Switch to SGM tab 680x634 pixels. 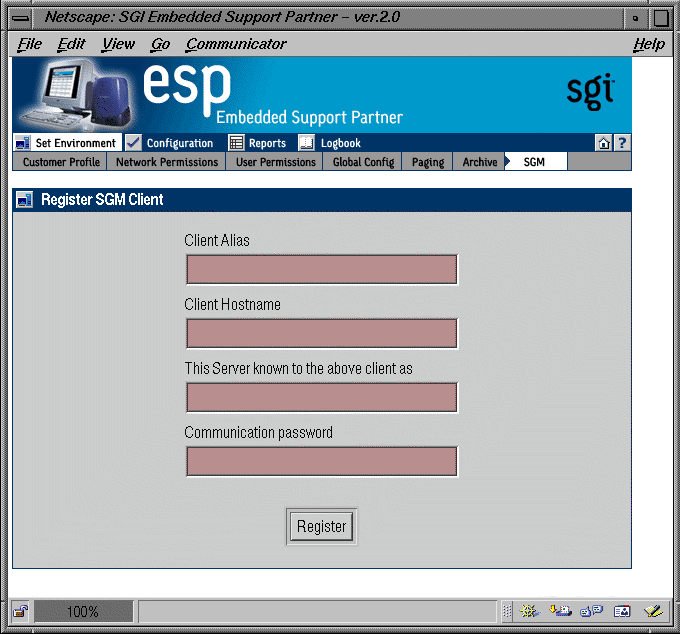tap(536, 162)
